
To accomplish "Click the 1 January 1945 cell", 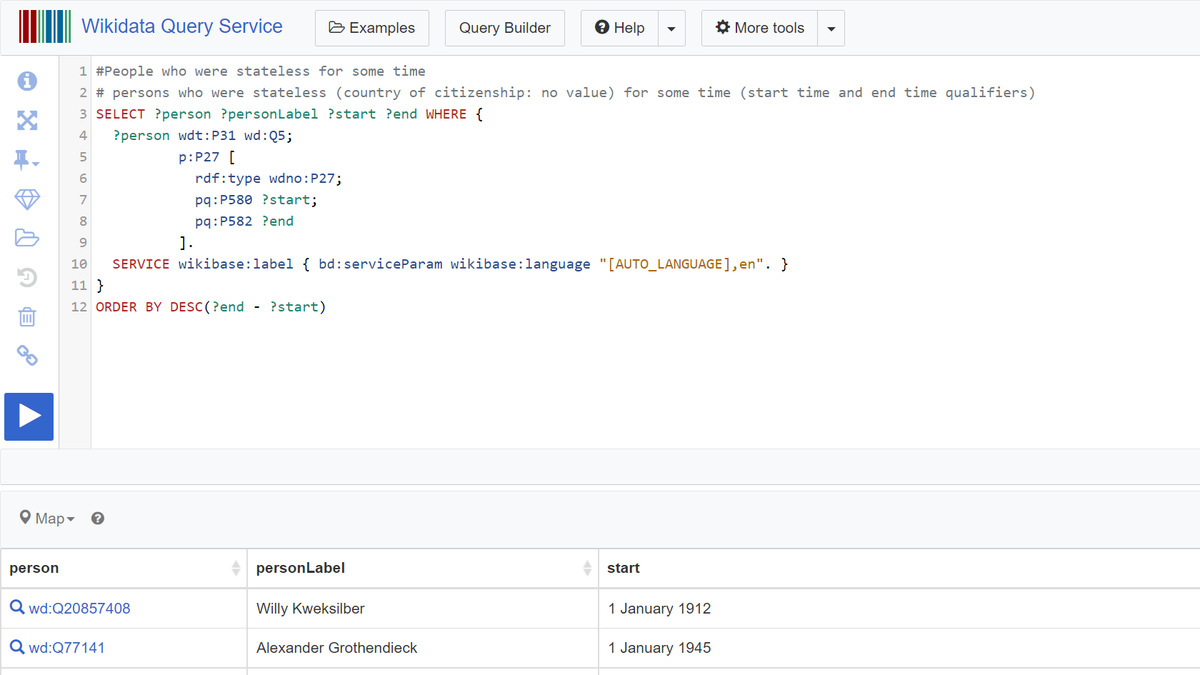I will [899, 648].
